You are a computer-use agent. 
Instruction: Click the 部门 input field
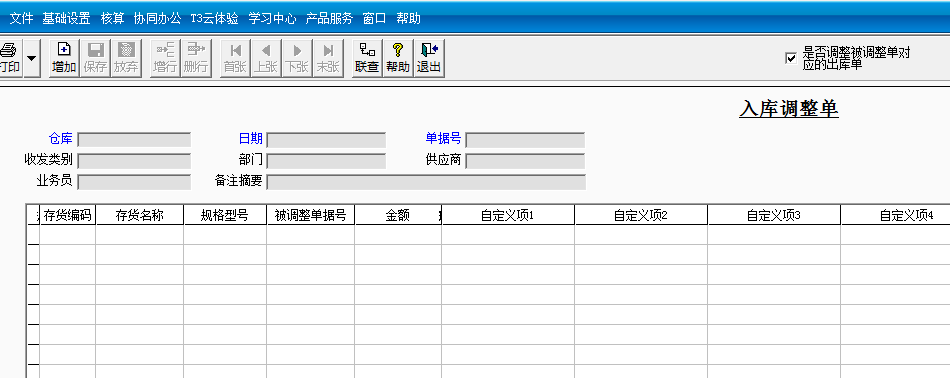326,161
